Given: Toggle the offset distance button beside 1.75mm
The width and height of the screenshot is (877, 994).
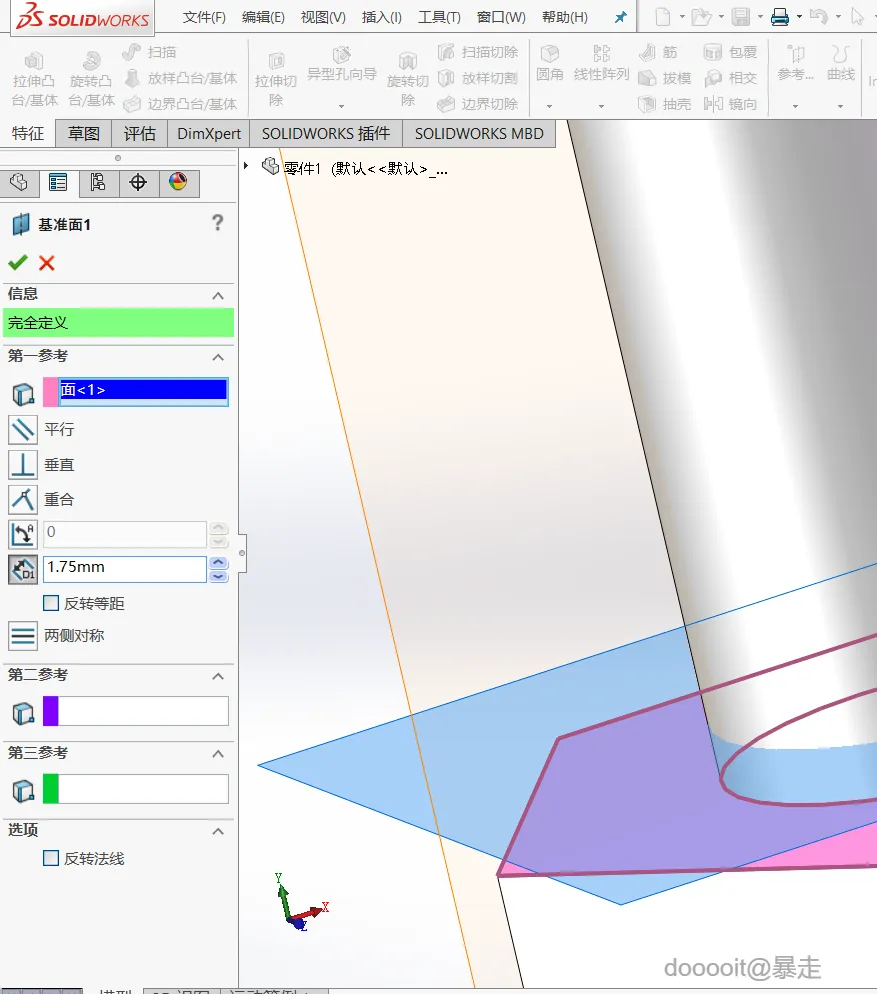Looking at the screenshot, I should 23,569.
